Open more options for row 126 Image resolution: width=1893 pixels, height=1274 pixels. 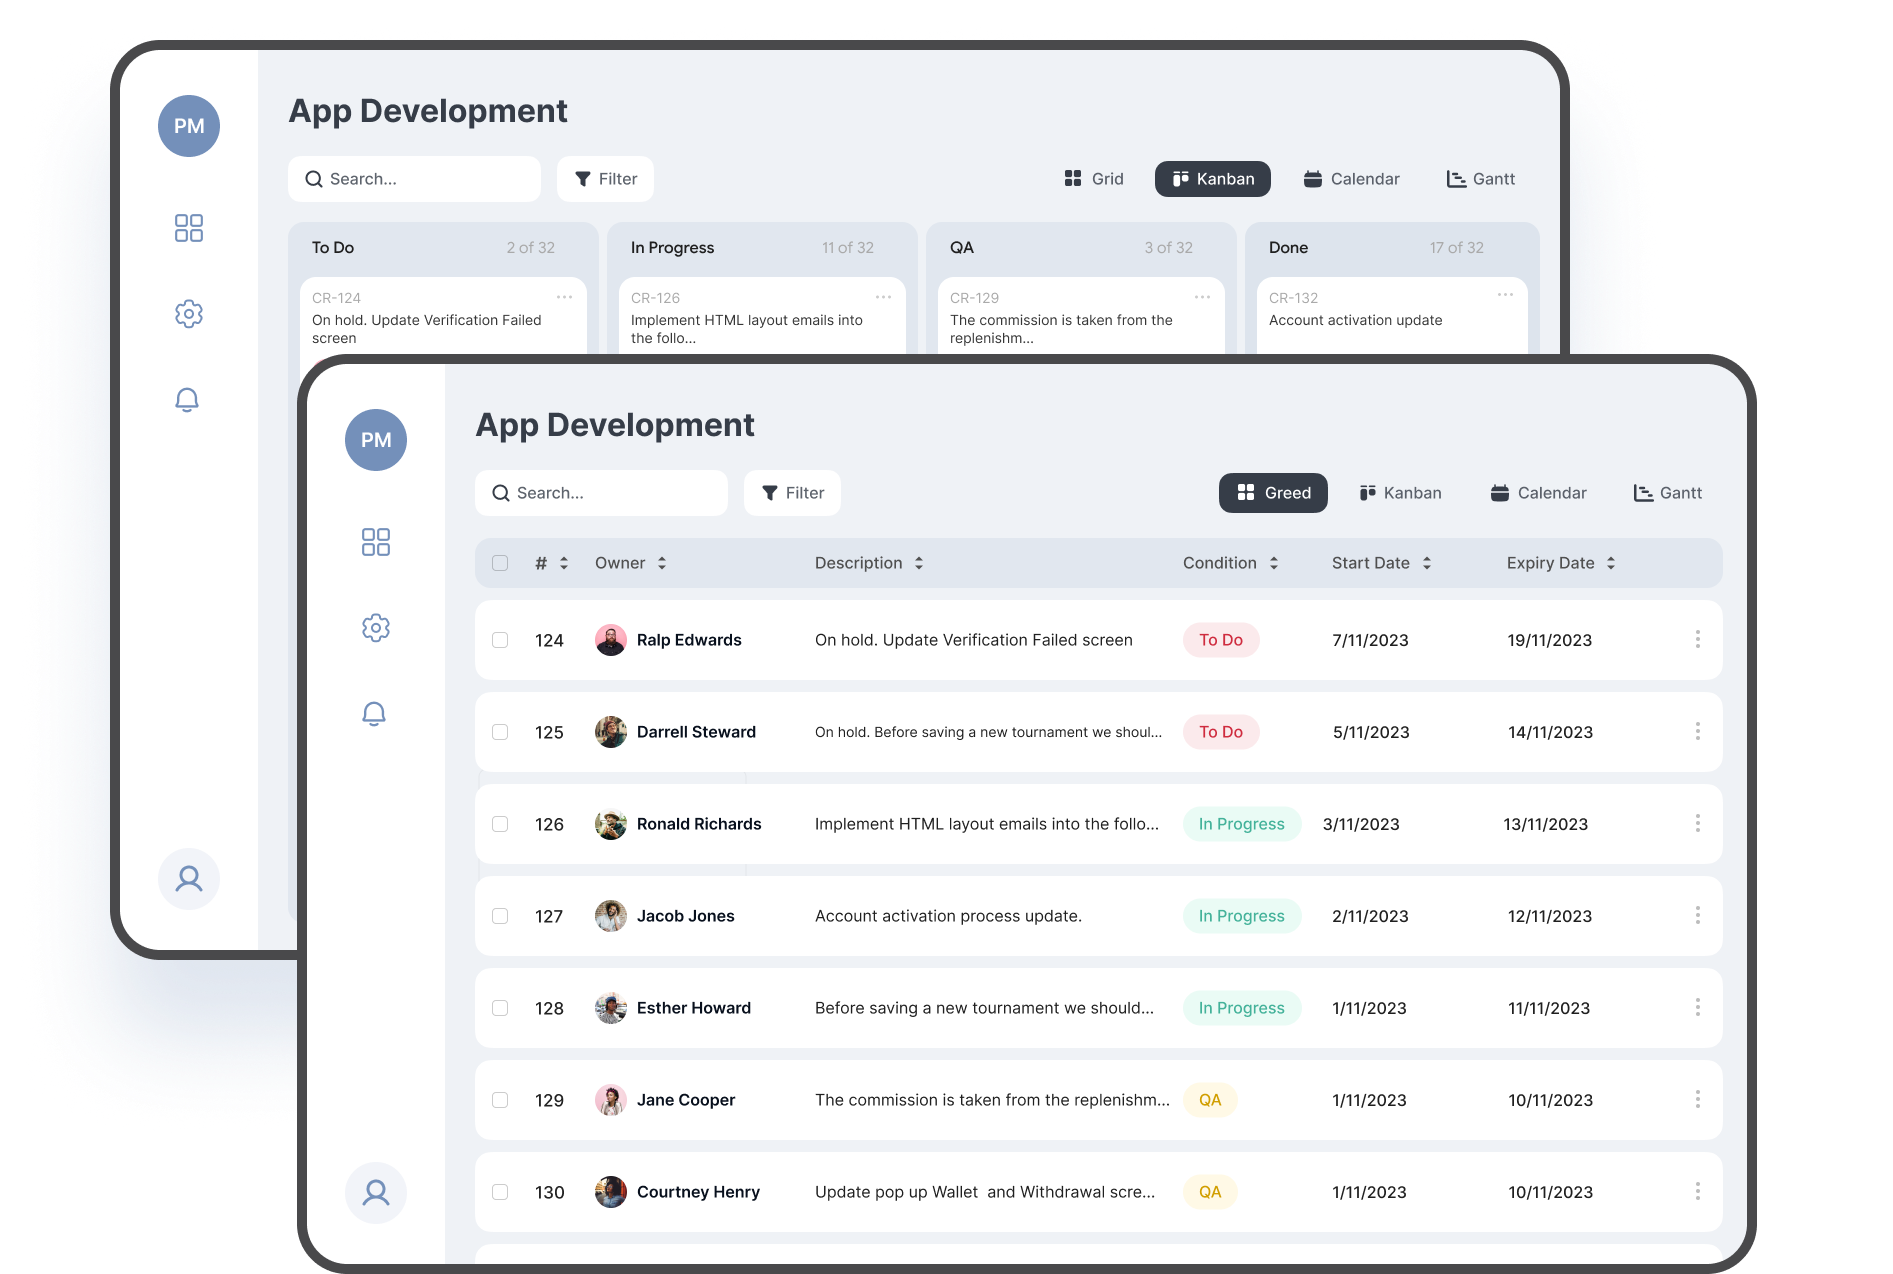point(1698,823)
